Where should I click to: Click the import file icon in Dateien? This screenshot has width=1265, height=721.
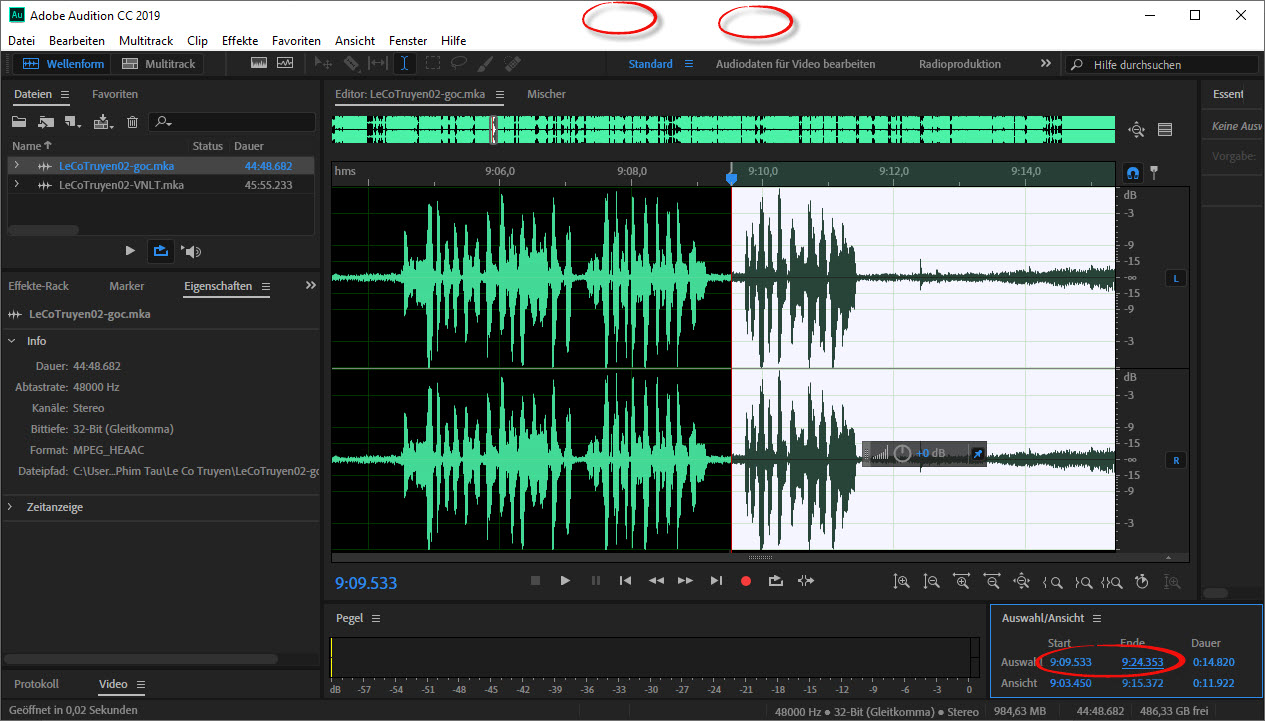(x=46, y=122)
